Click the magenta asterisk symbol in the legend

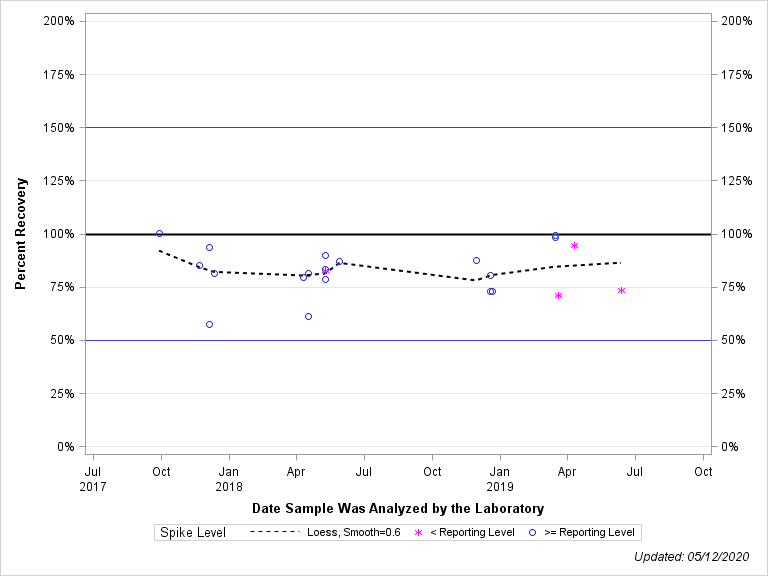[x=418, y=532]
